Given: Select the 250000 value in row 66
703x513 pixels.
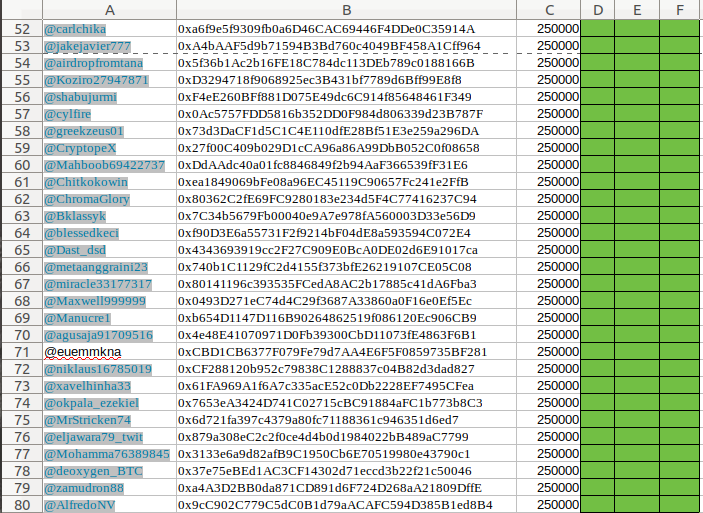Looking at the screenshot, I should (x=549, y=267).
